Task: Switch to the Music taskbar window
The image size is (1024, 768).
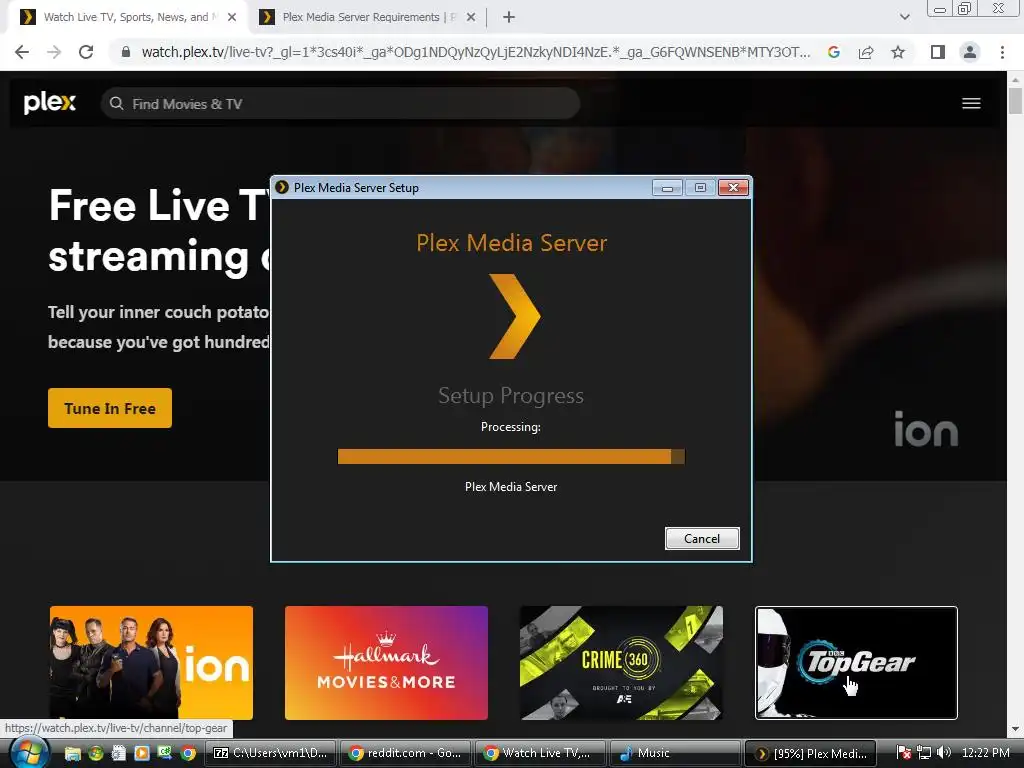Action: pyautogui.click(x=675, y=753)
